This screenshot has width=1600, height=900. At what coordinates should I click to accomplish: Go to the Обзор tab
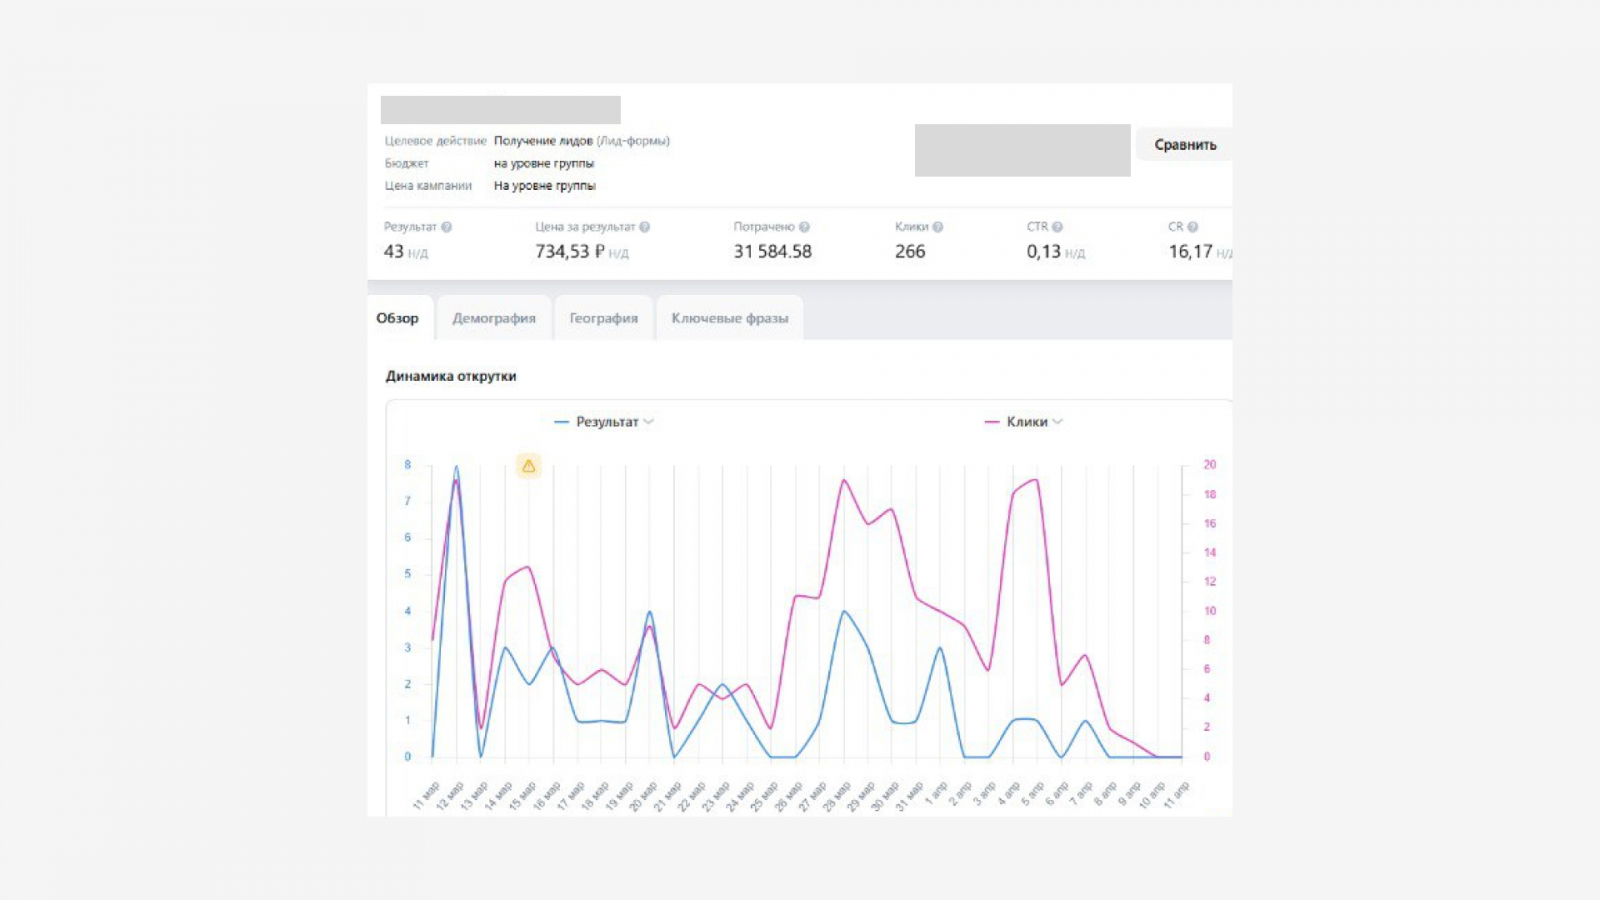(x=398, y=318)
